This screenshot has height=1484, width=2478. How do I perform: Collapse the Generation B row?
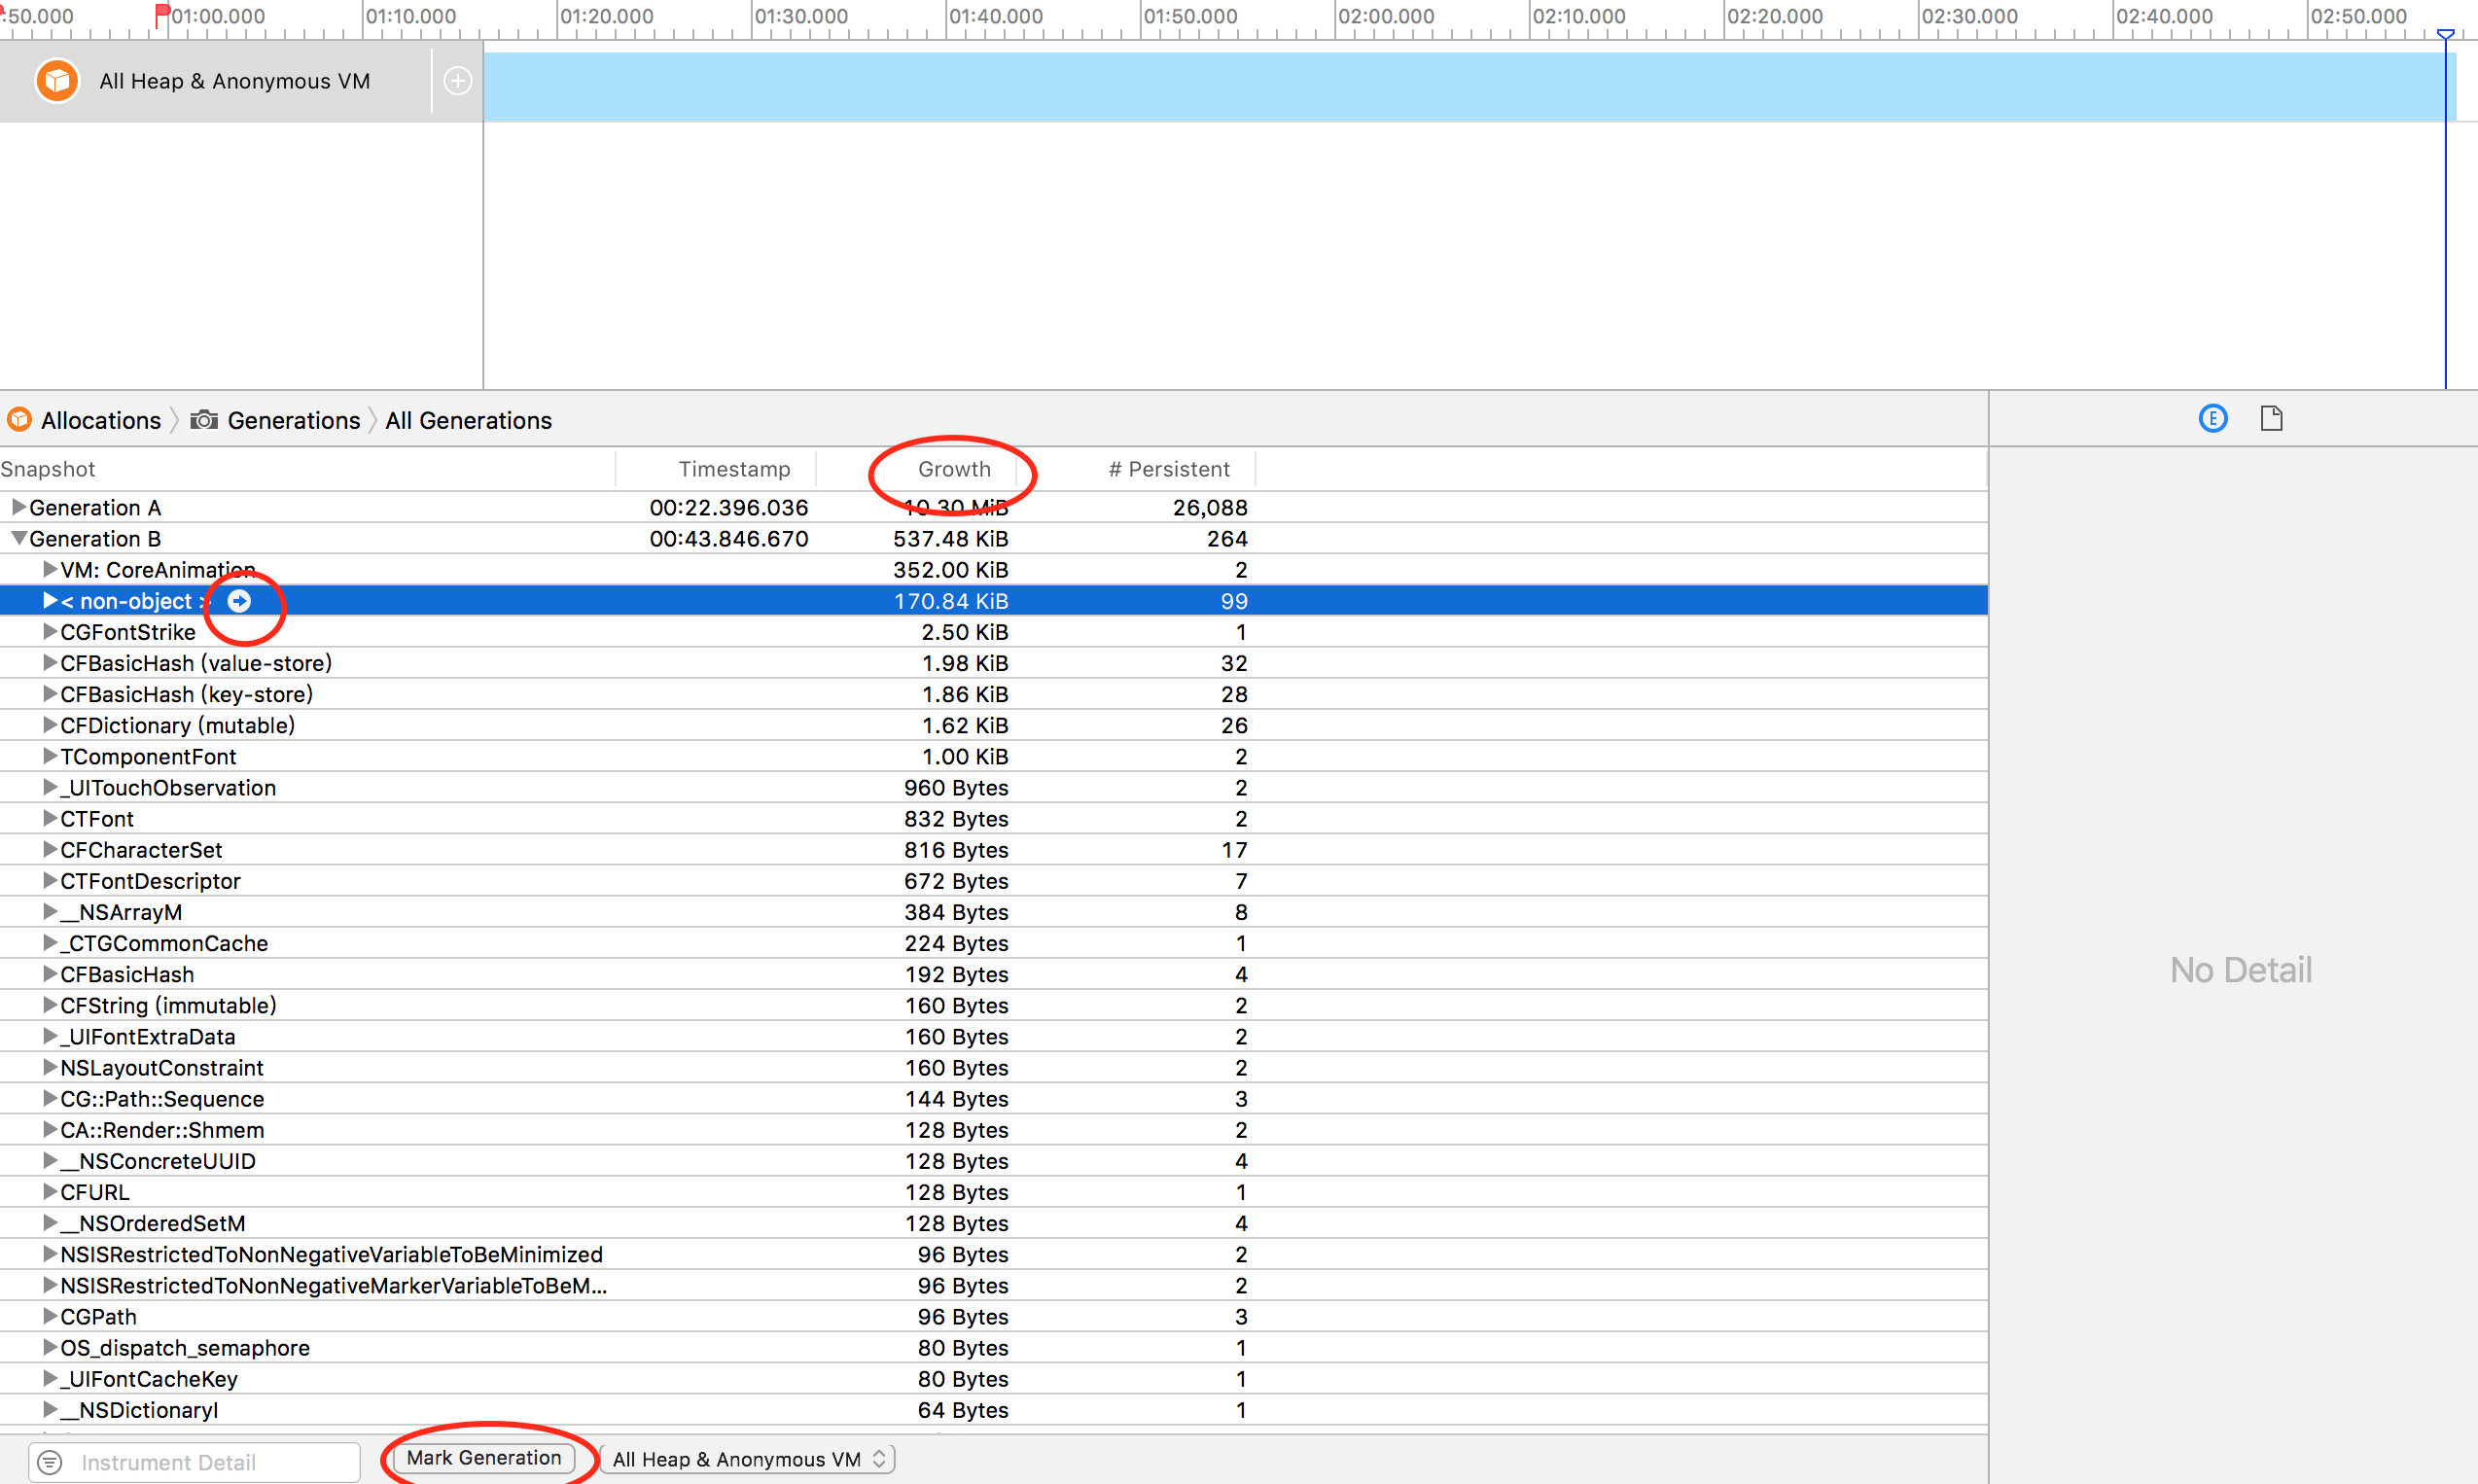pyautogui.click(x=18, y=538)
